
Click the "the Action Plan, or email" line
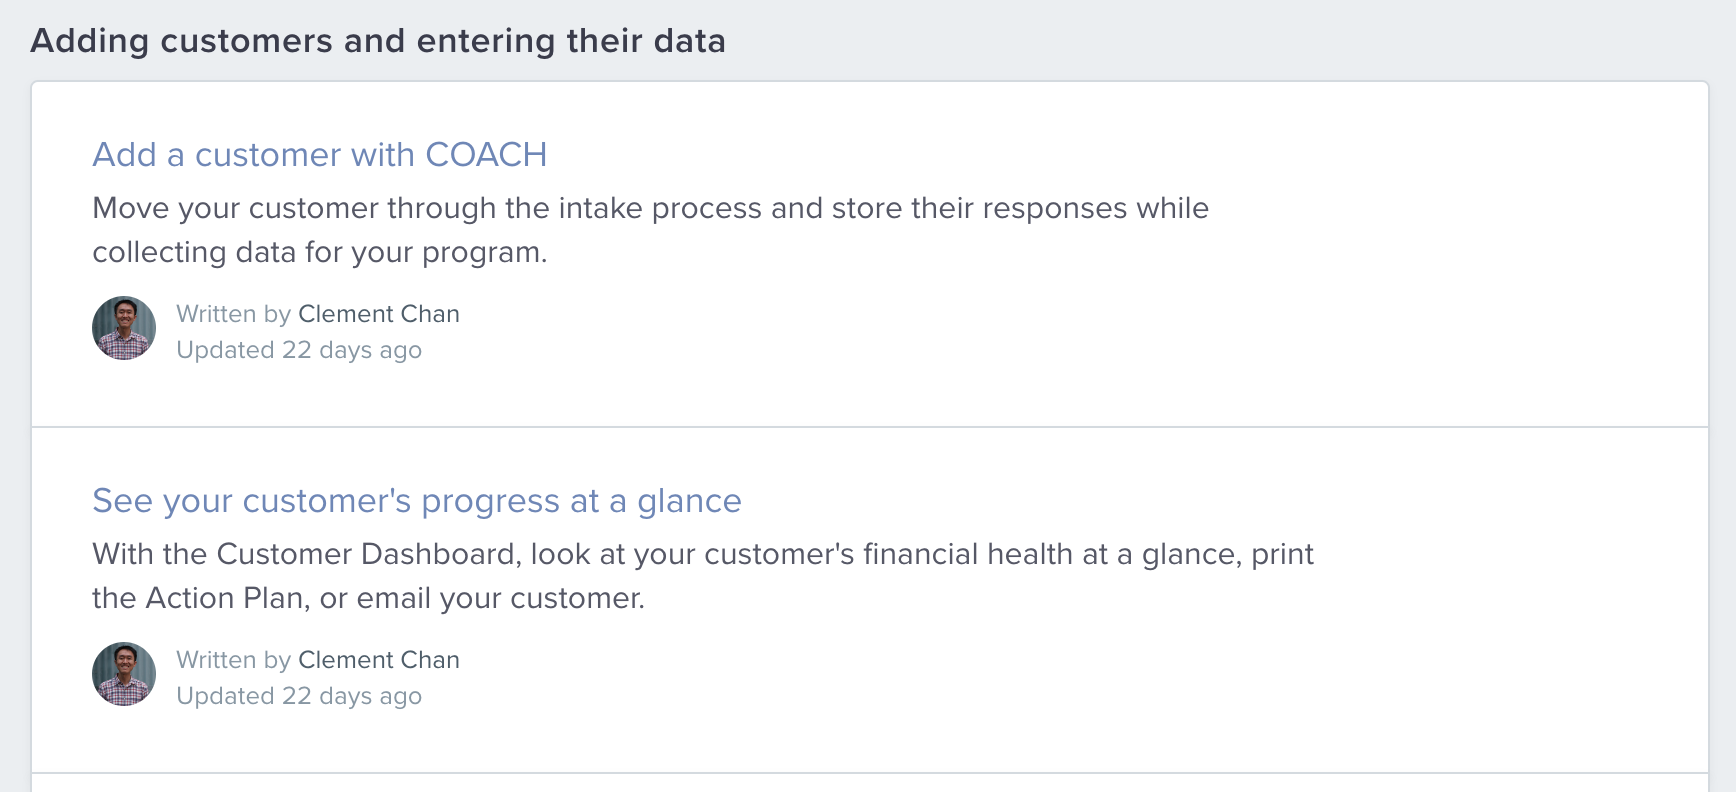click(369, 598)
